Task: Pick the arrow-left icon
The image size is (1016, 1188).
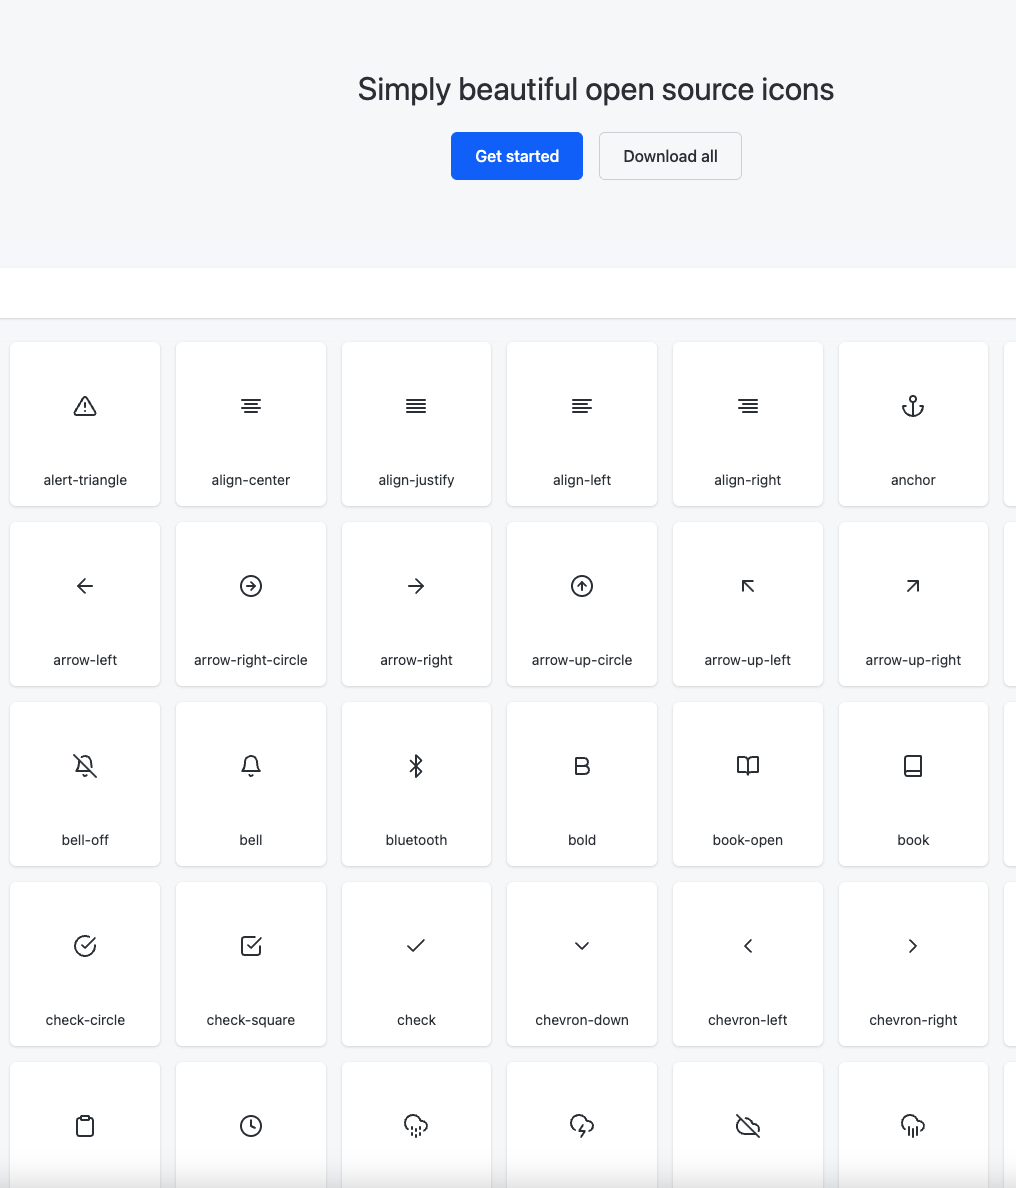Action: coord(85,586)
